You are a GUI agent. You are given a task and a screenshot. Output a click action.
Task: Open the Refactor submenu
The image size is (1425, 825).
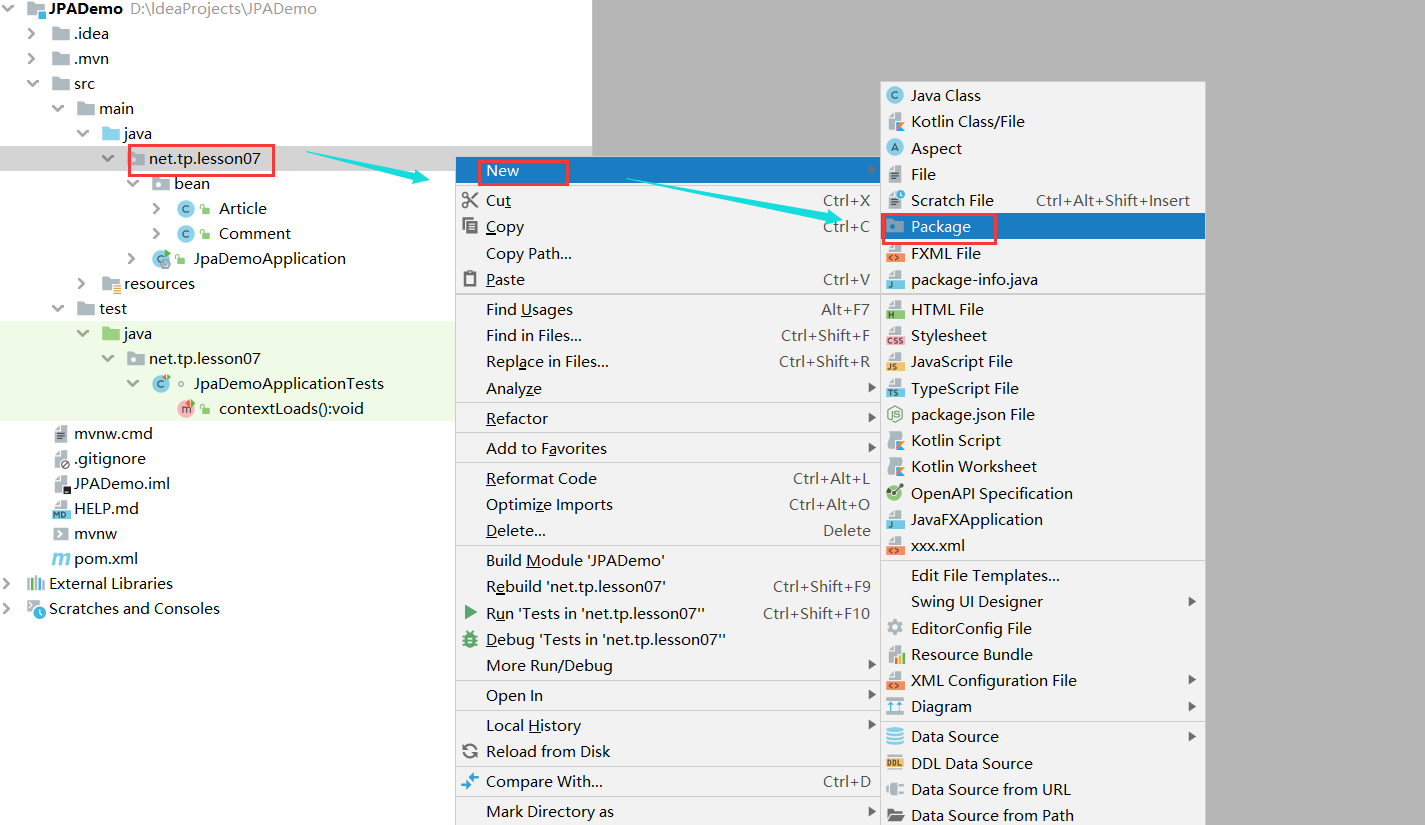pos(668,418)
